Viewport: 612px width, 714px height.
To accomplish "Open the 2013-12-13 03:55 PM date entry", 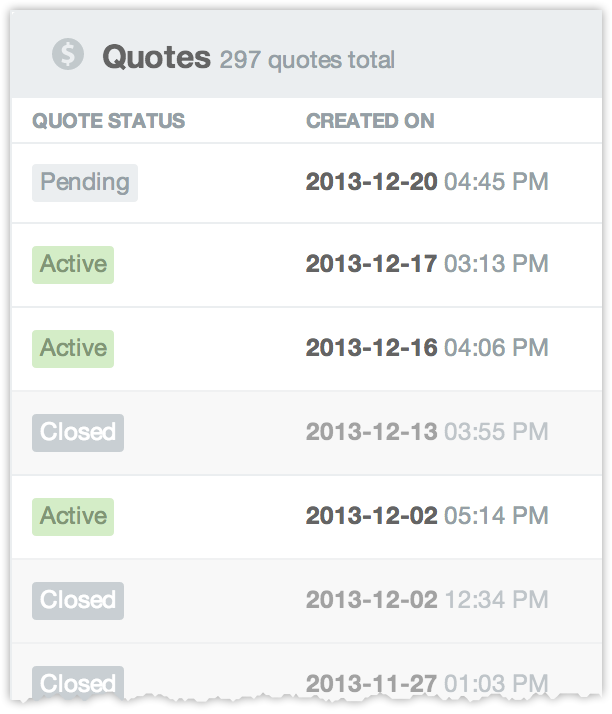I will [x=427, y=432].
